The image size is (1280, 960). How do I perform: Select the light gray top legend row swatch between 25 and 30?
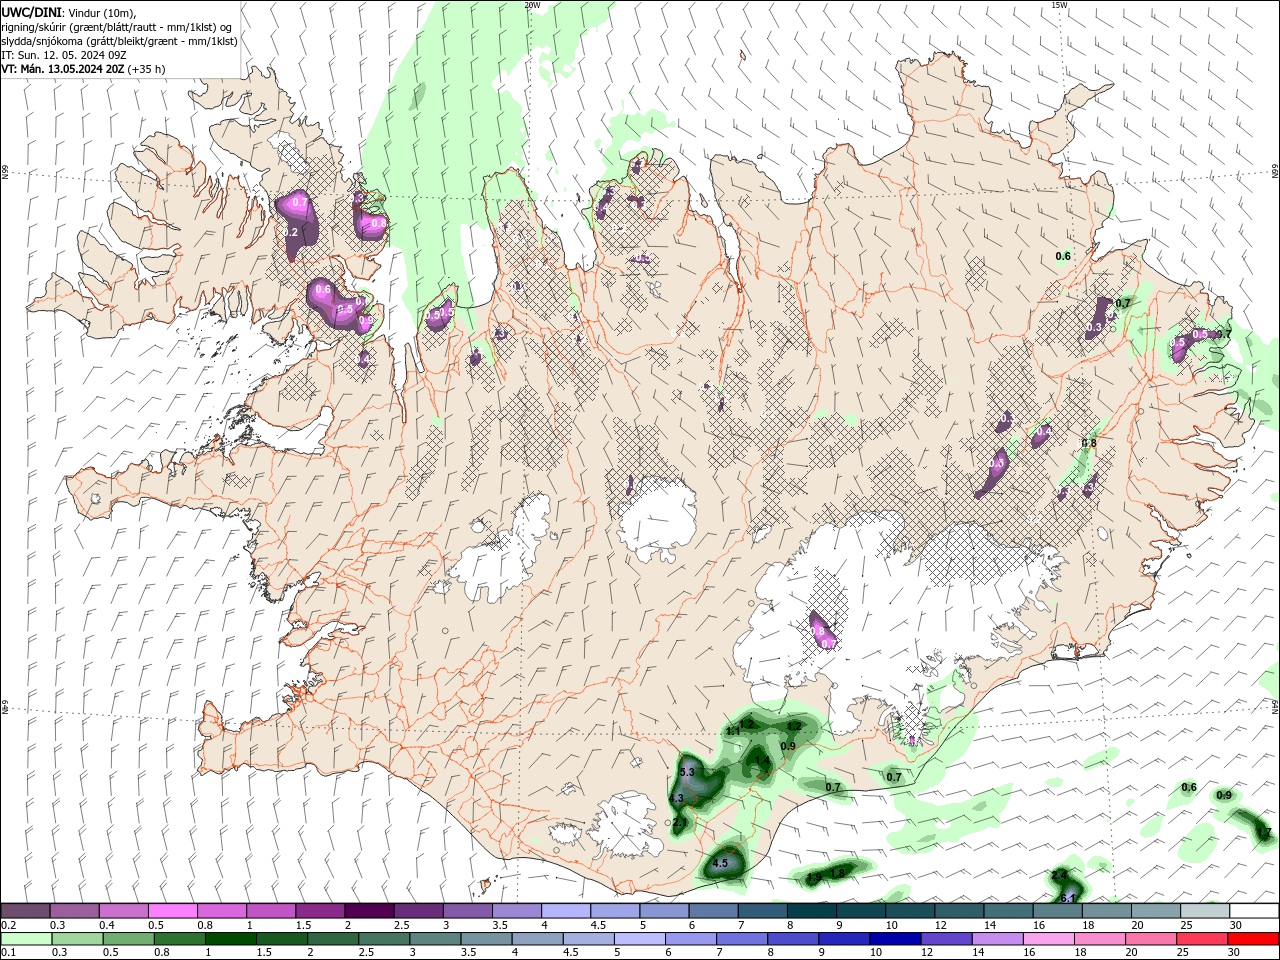click(x=1205, y=911)
